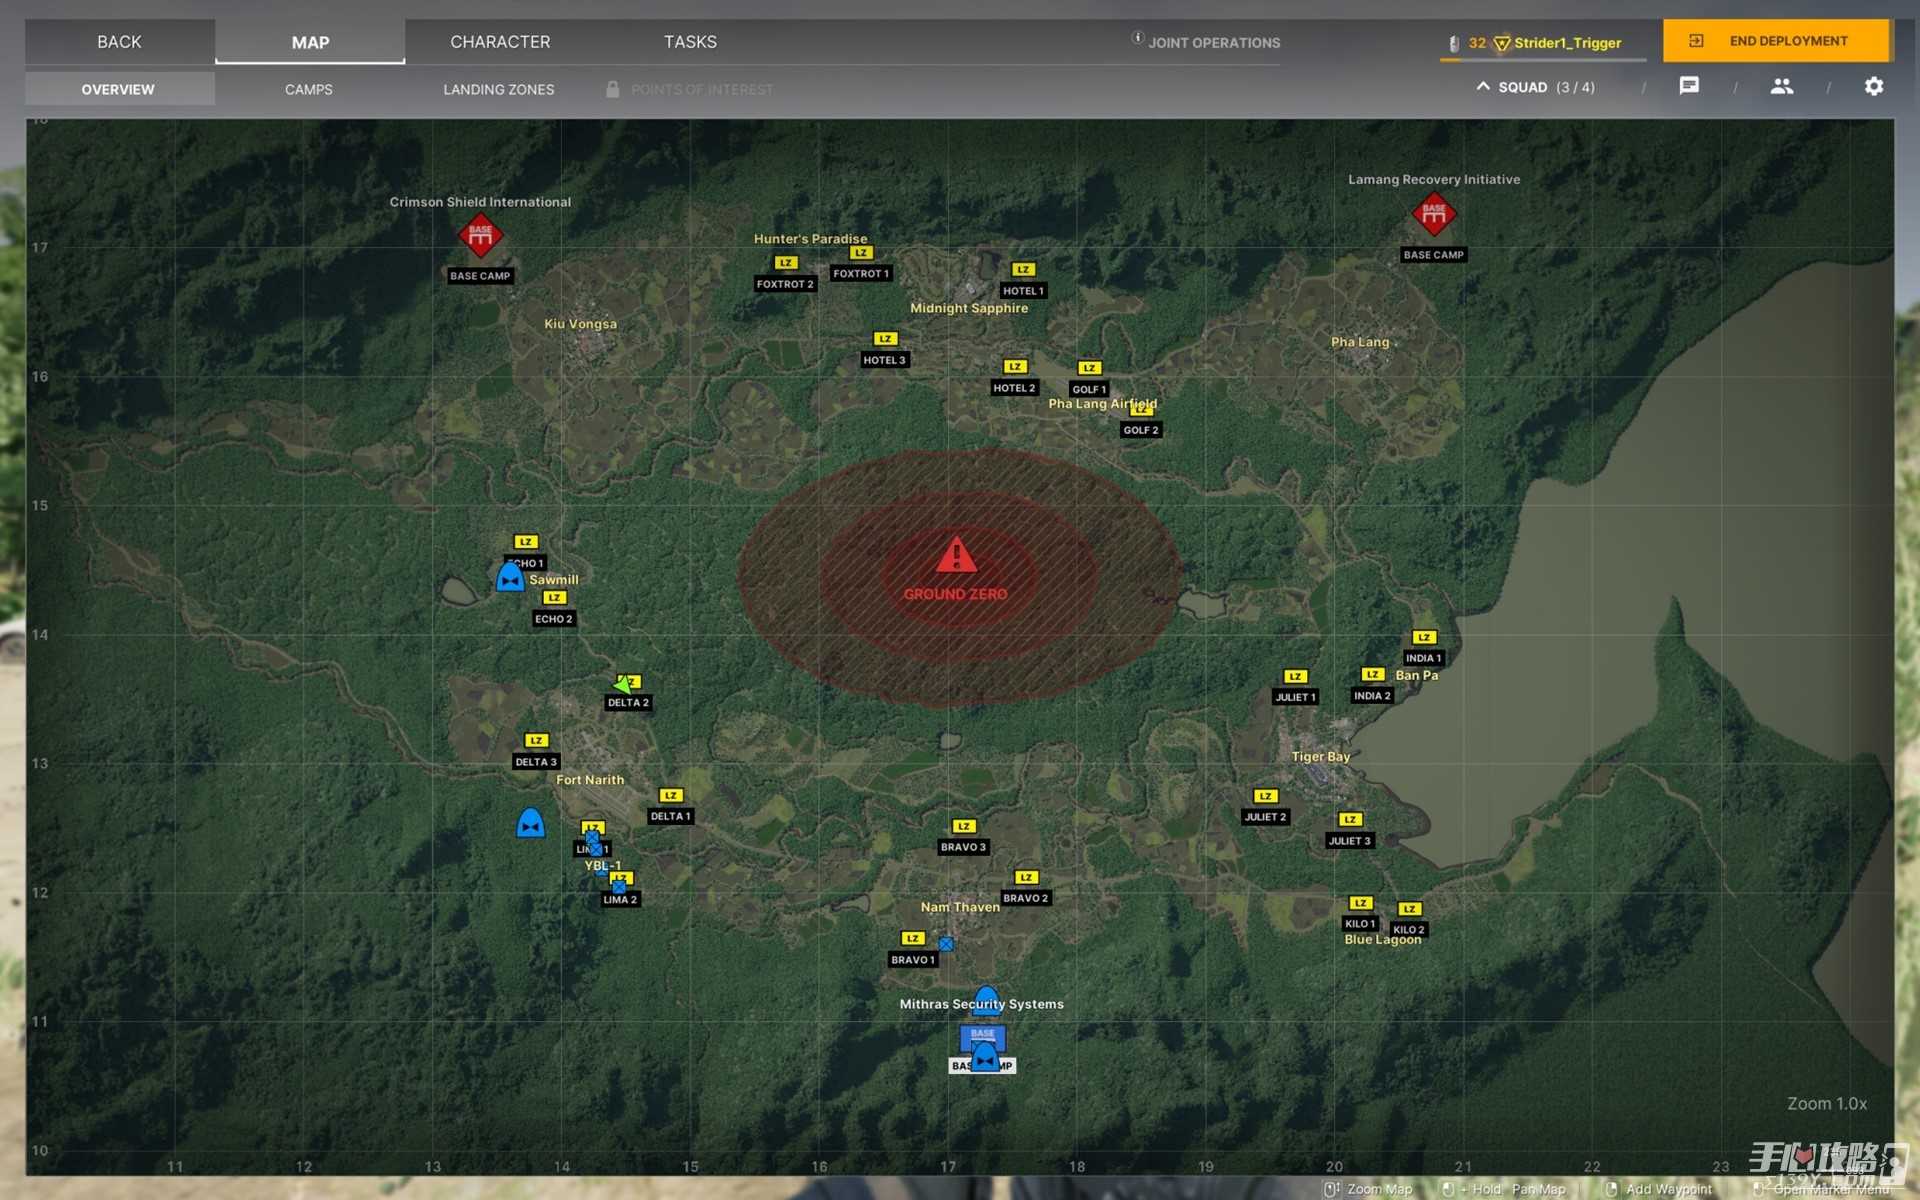Click the Hunter's Paradise location label

coord(810,239)
